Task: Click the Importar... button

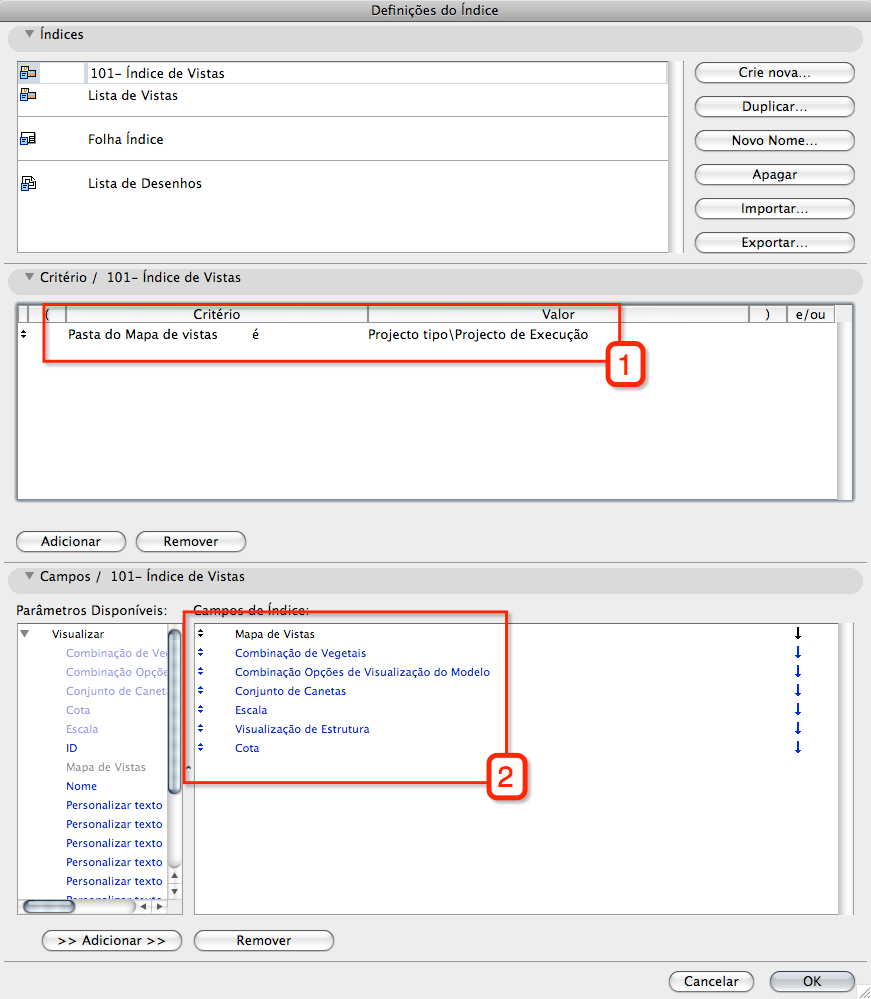Action: pyautogui.click(x=774, y=208)
